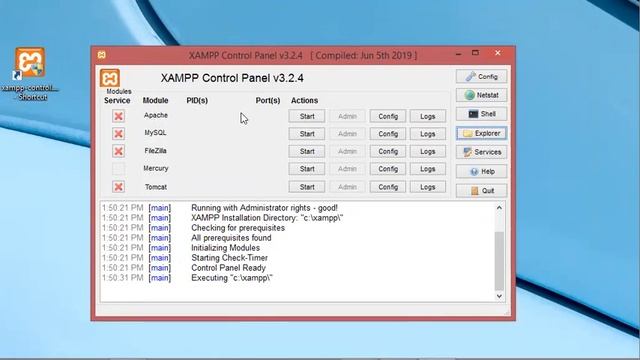Click the log line 'All prerequisites found'
This screenshot has height=360, width=640.
(x=231, y=238)
